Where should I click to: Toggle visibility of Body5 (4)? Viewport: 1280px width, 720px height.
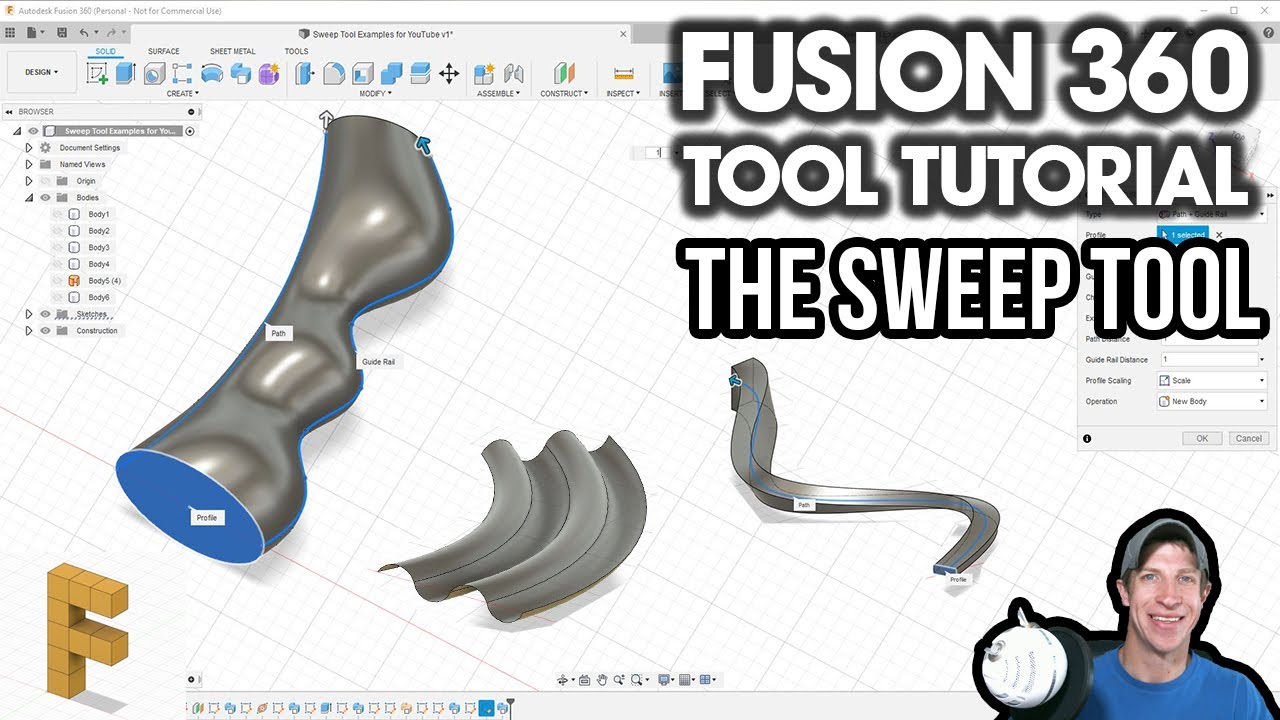pyautogui.click(x=57, y=281)
